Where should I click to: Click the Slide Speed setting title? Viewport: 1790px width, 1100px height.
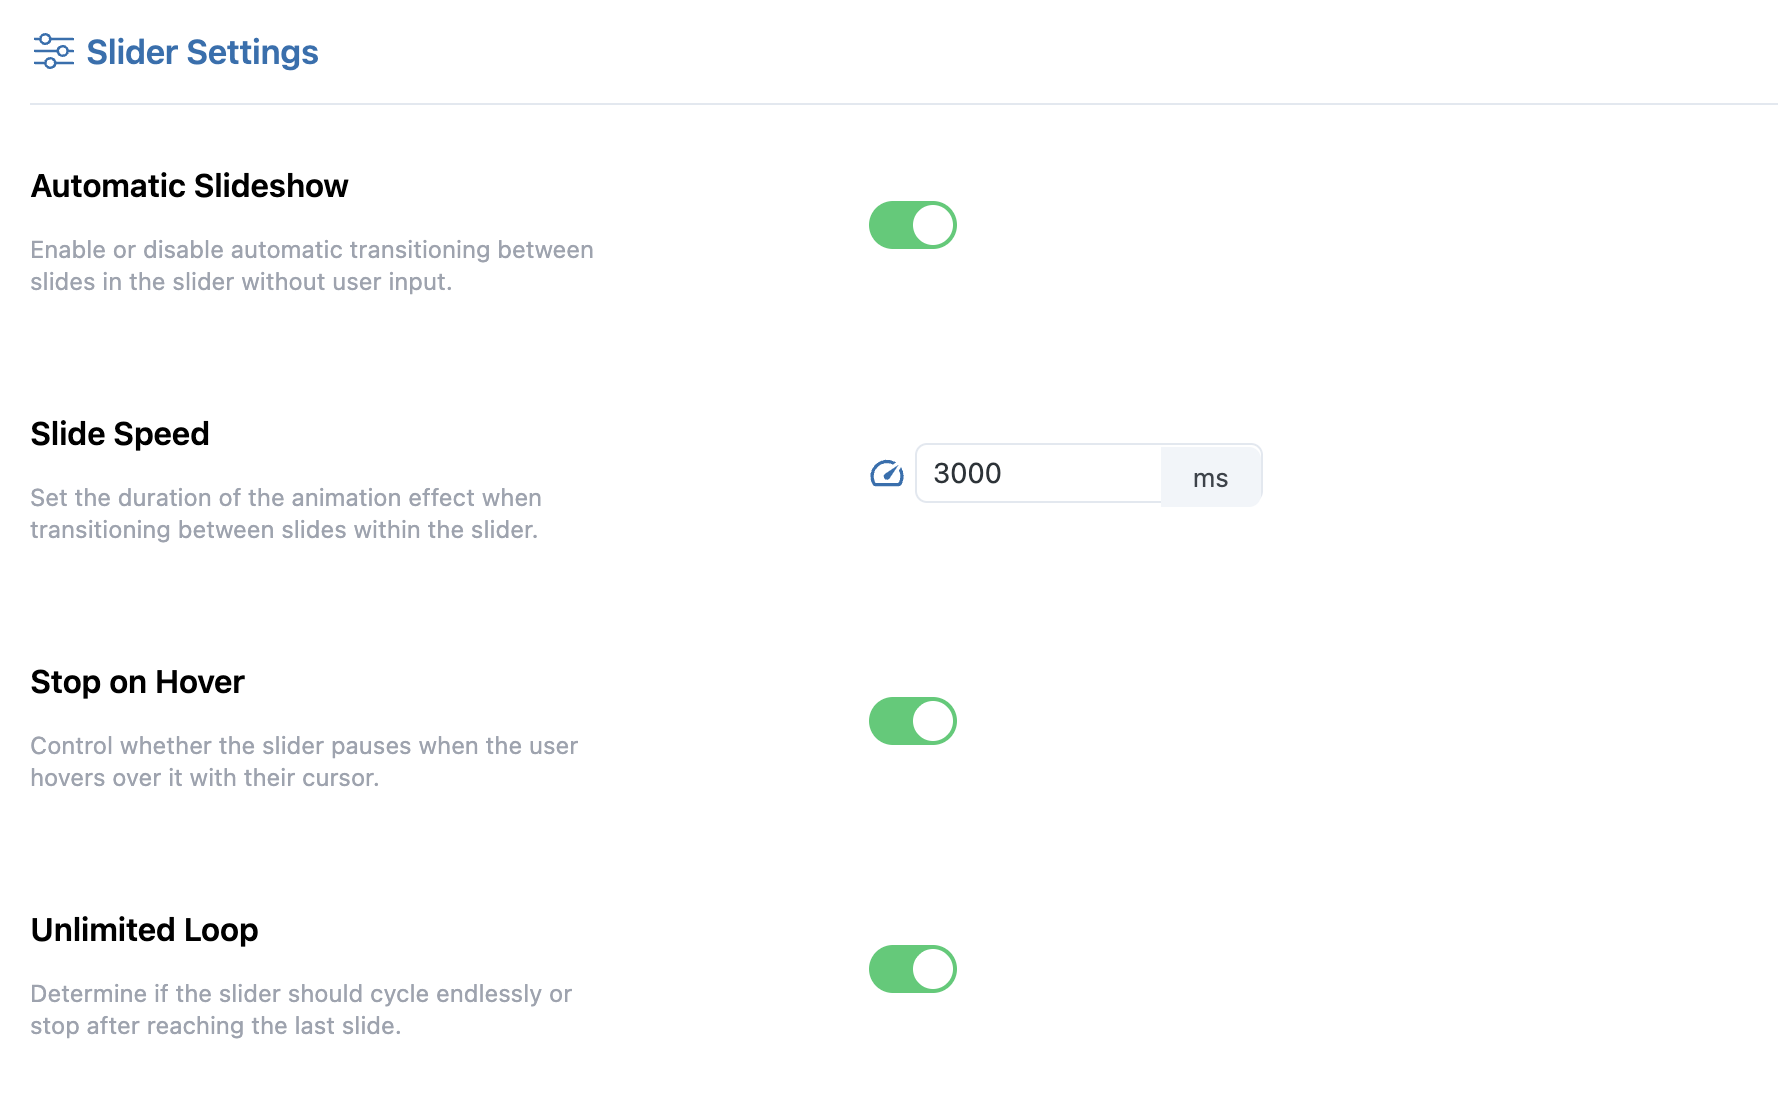click(120, 434)
